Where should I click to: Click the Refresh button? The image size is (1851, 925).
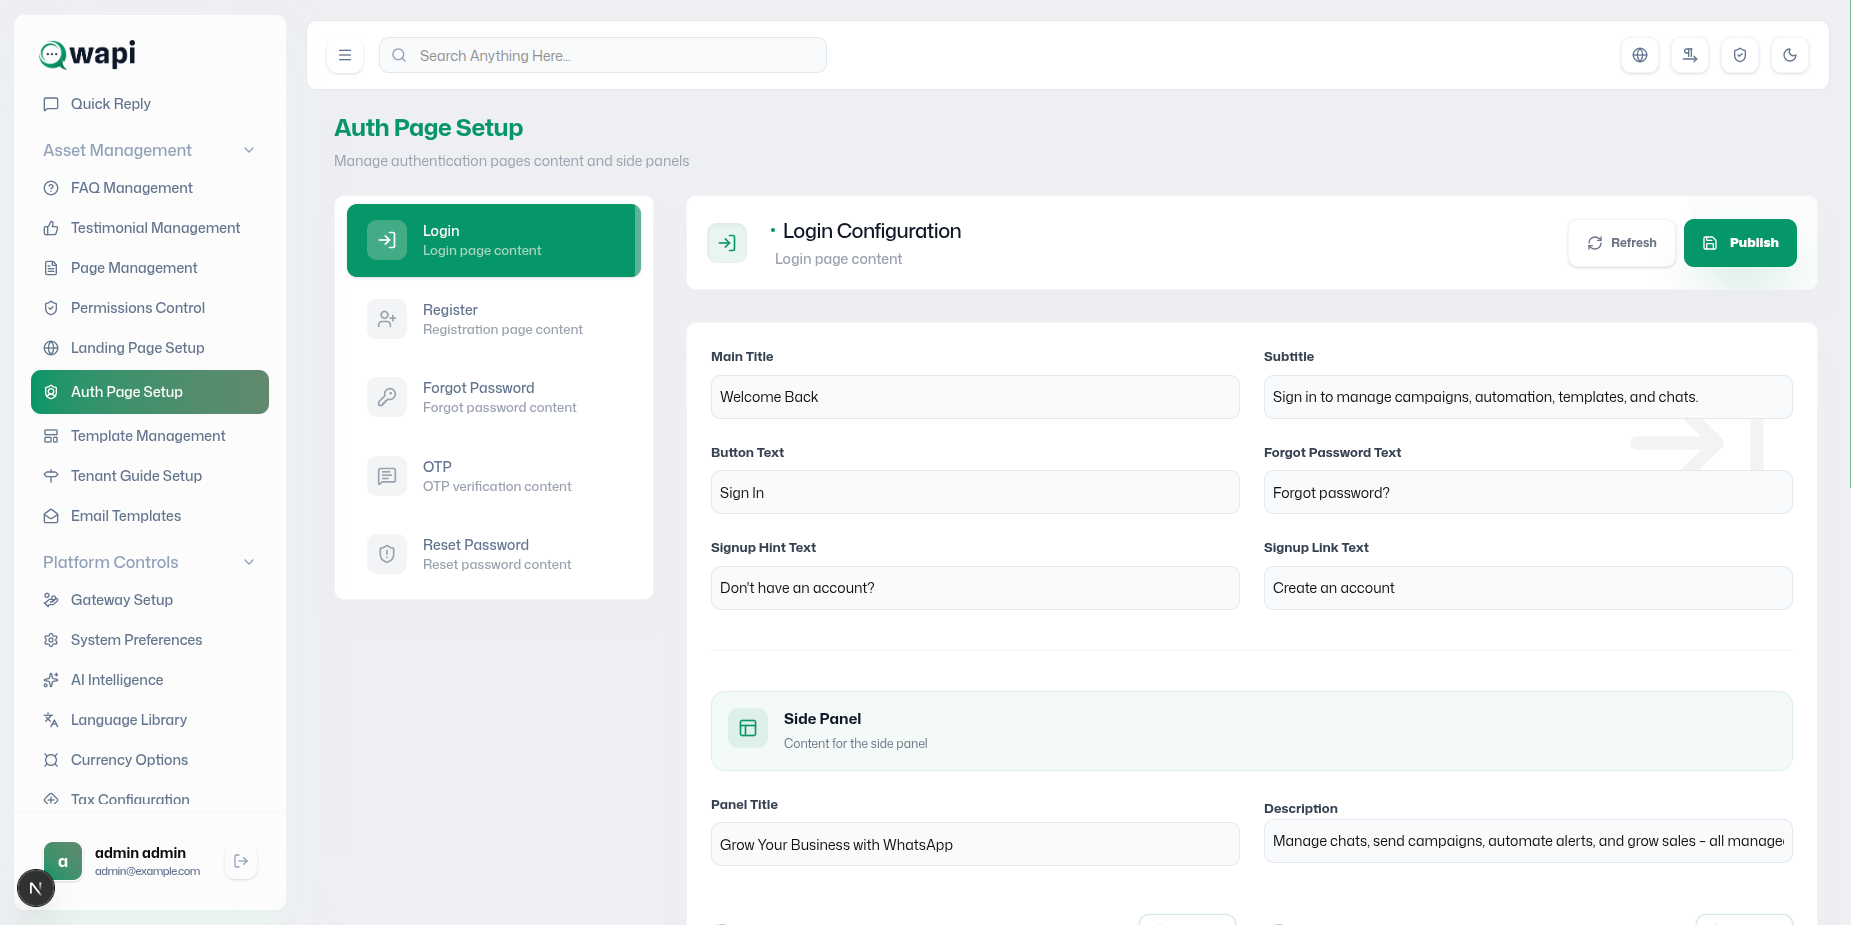click(1622, 243)
